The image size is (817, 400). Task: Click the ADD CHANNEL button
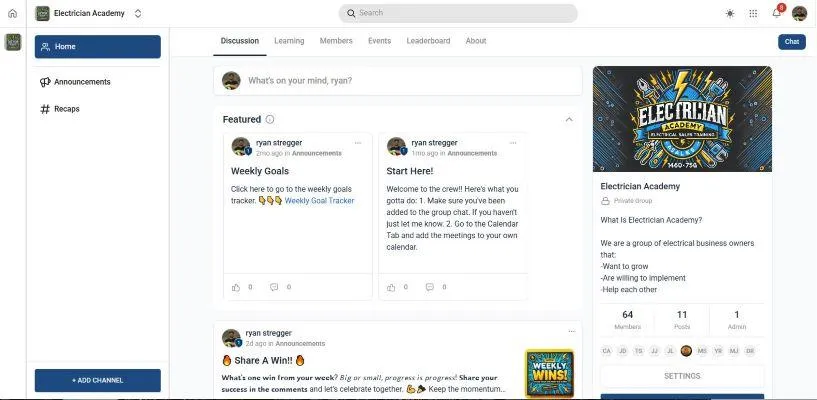coord(98,380)
